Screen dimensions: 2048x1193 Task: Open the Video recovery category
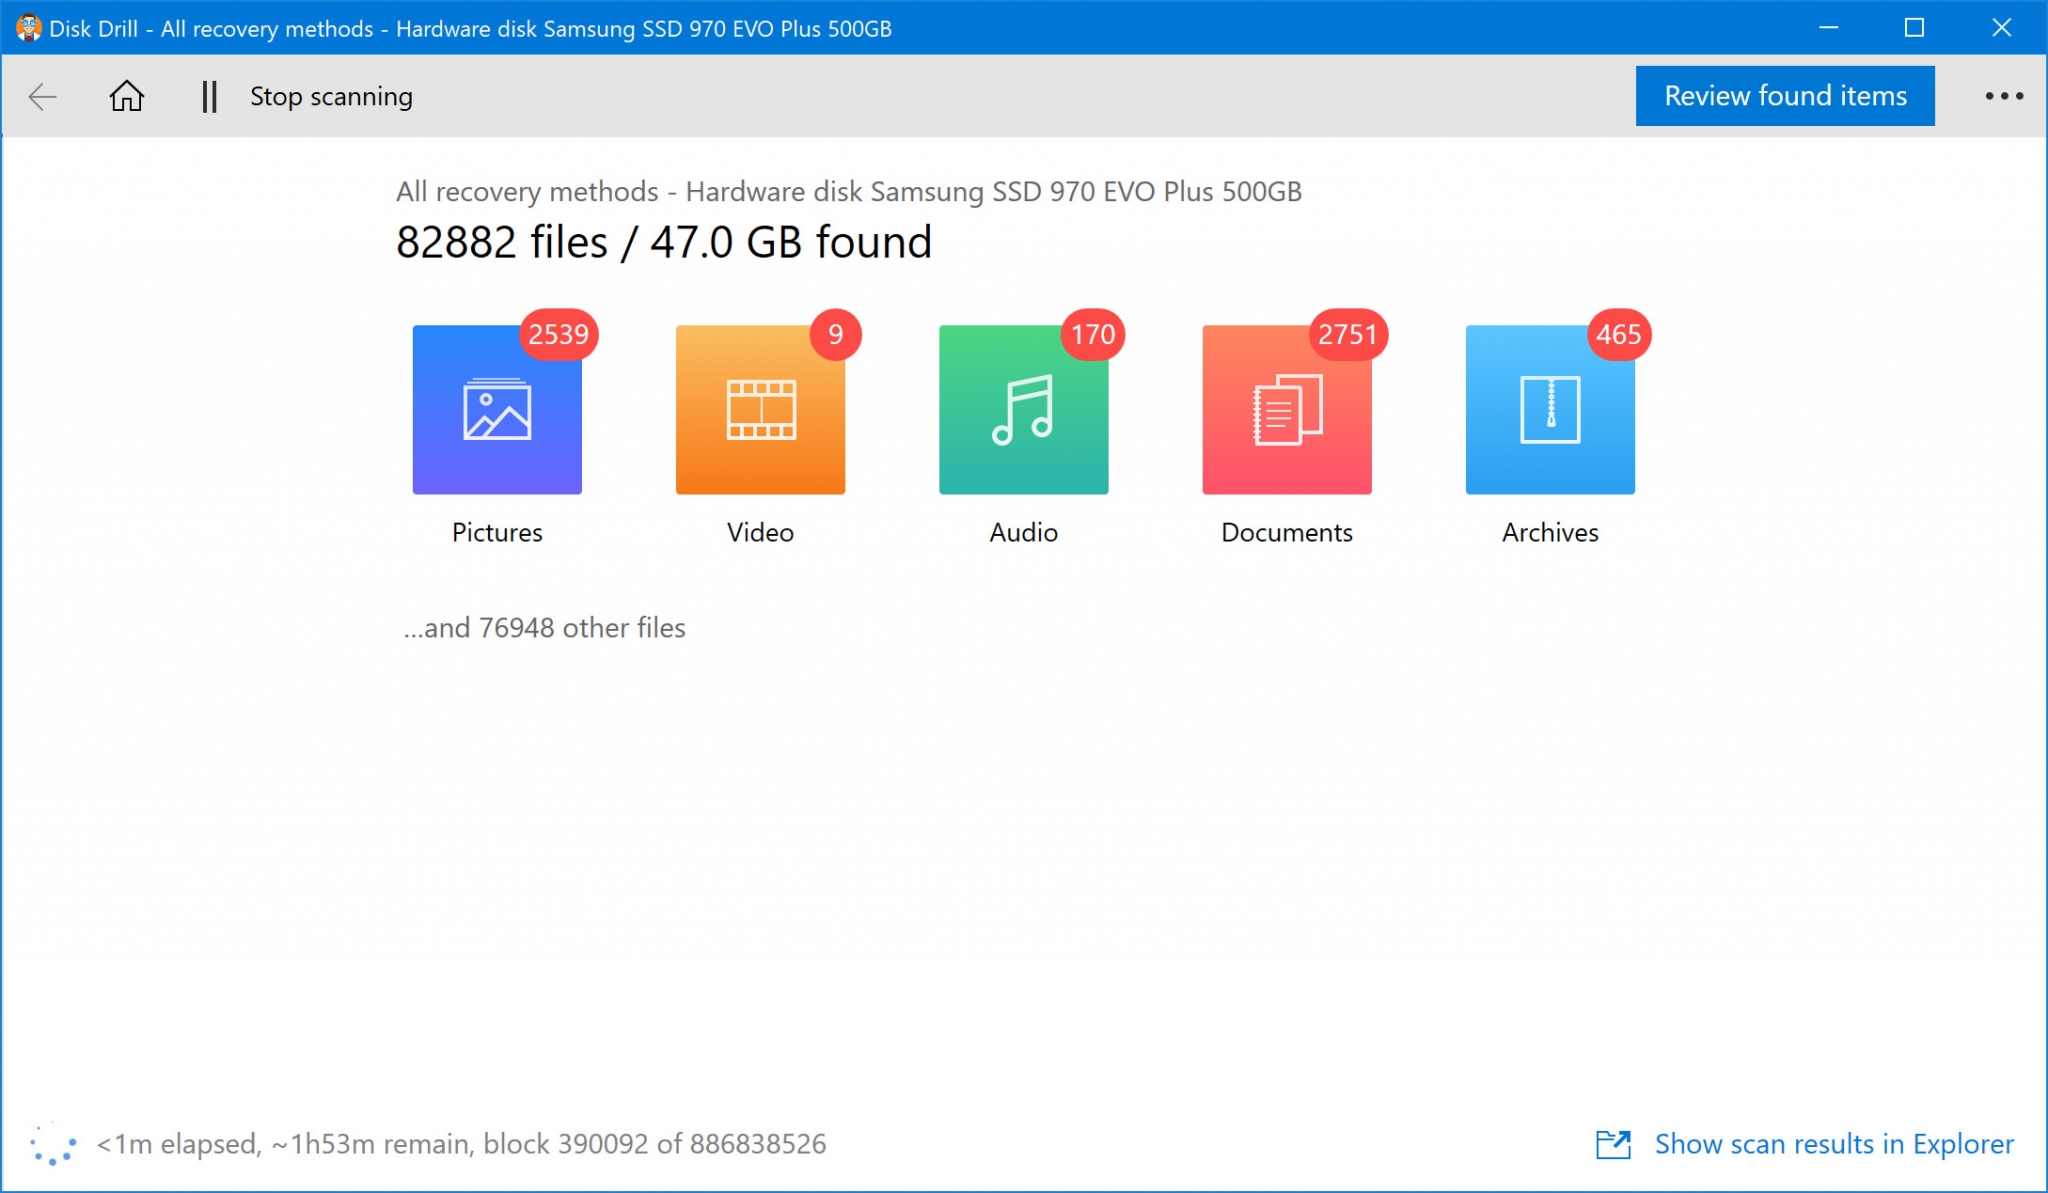[760, 410]
